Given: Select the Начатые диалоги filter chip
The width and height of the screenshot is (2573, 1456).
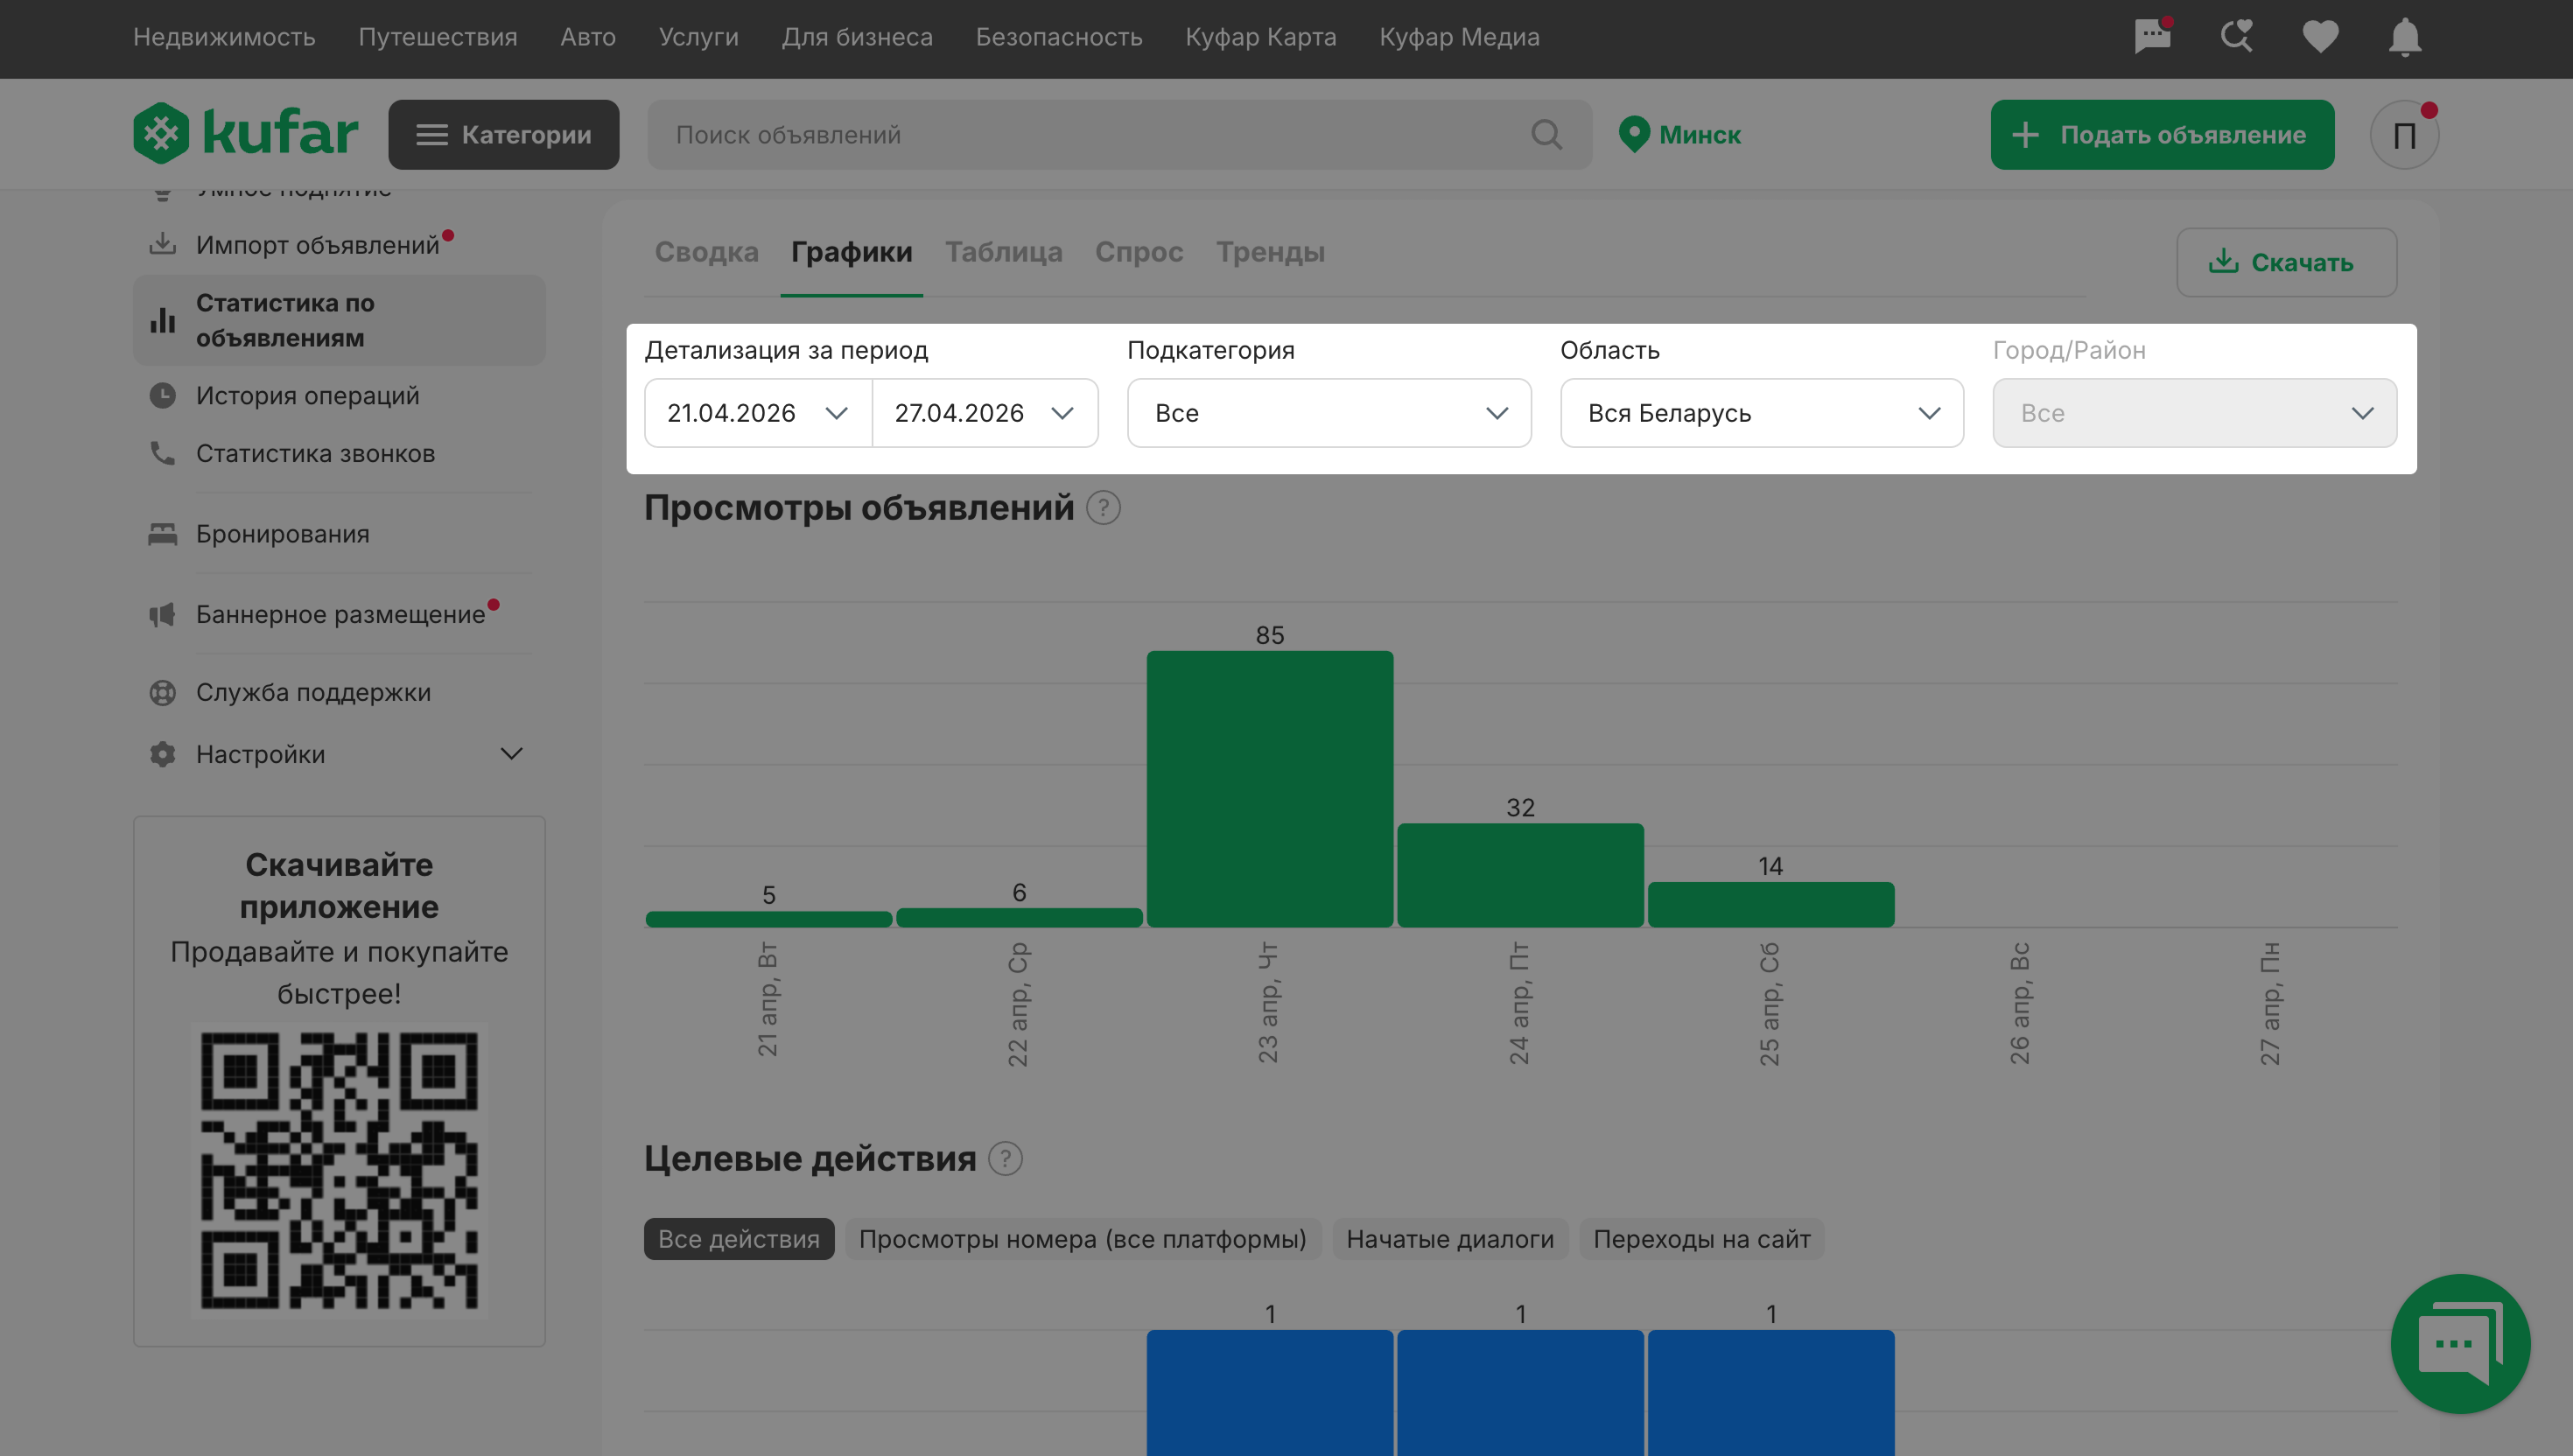Looking at the screenshot, I should [1450, 1239].
